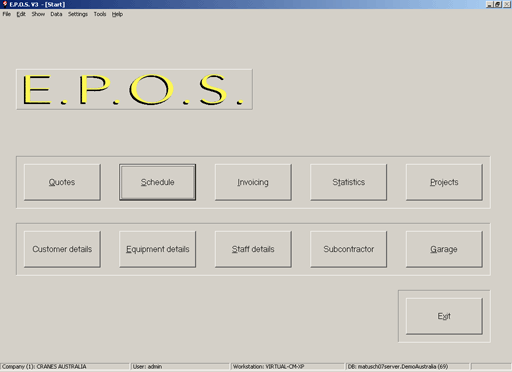512x372 pixels.
Task: Open the Garage module
Action: coord(444,249)
